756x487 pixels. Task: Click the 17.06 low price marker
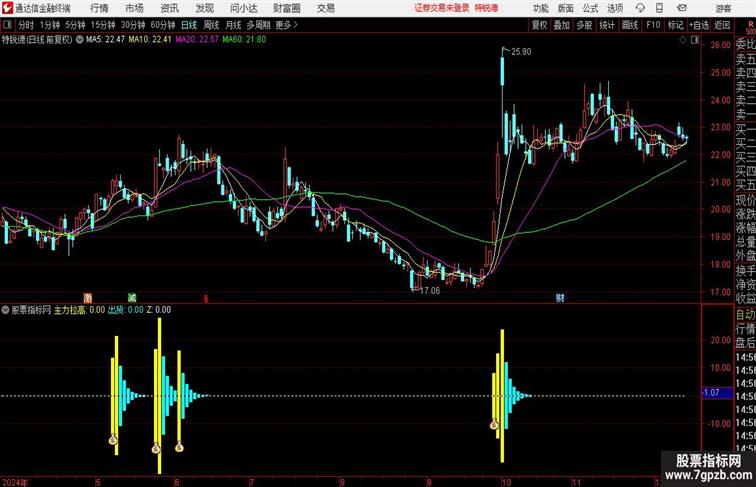click(430, 291)
